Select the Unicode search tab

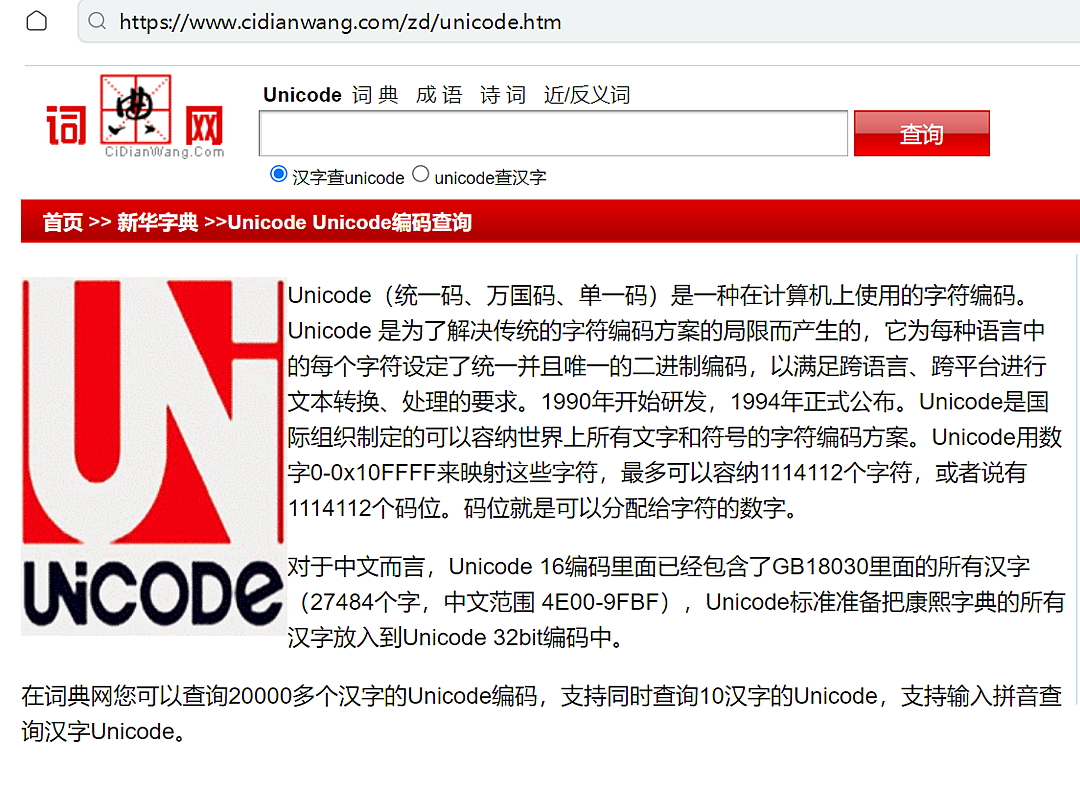[x=302, y=94]
